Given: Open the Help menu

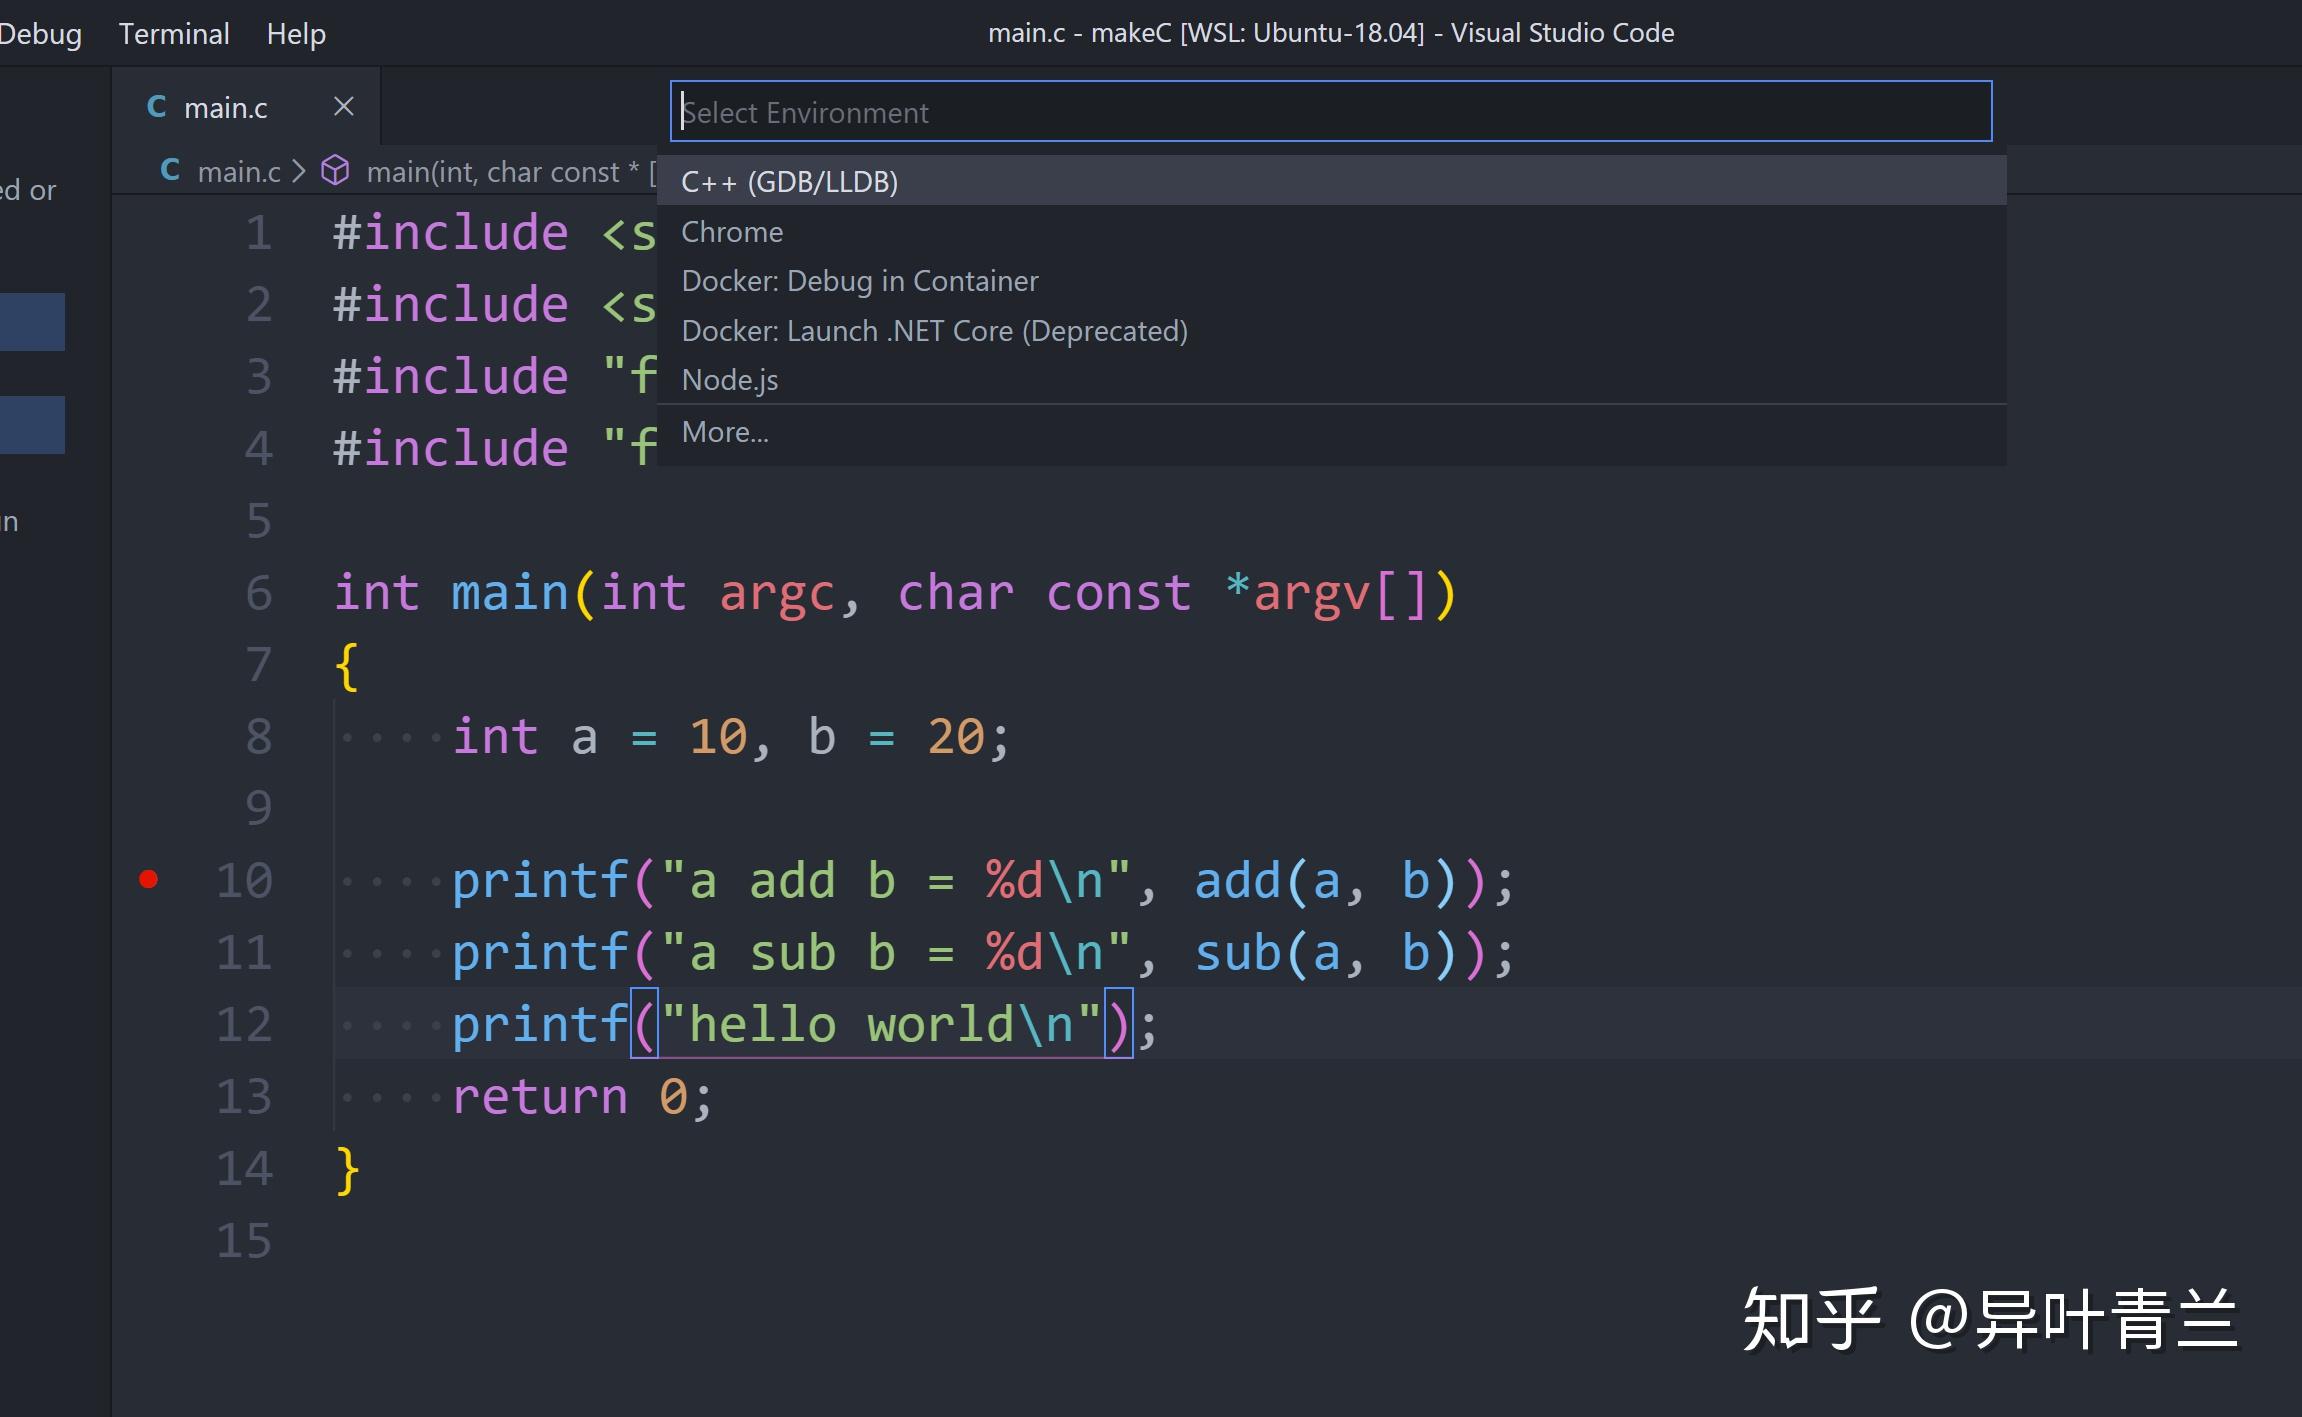Looking at the screenshot, I should [x=295, y=32].
